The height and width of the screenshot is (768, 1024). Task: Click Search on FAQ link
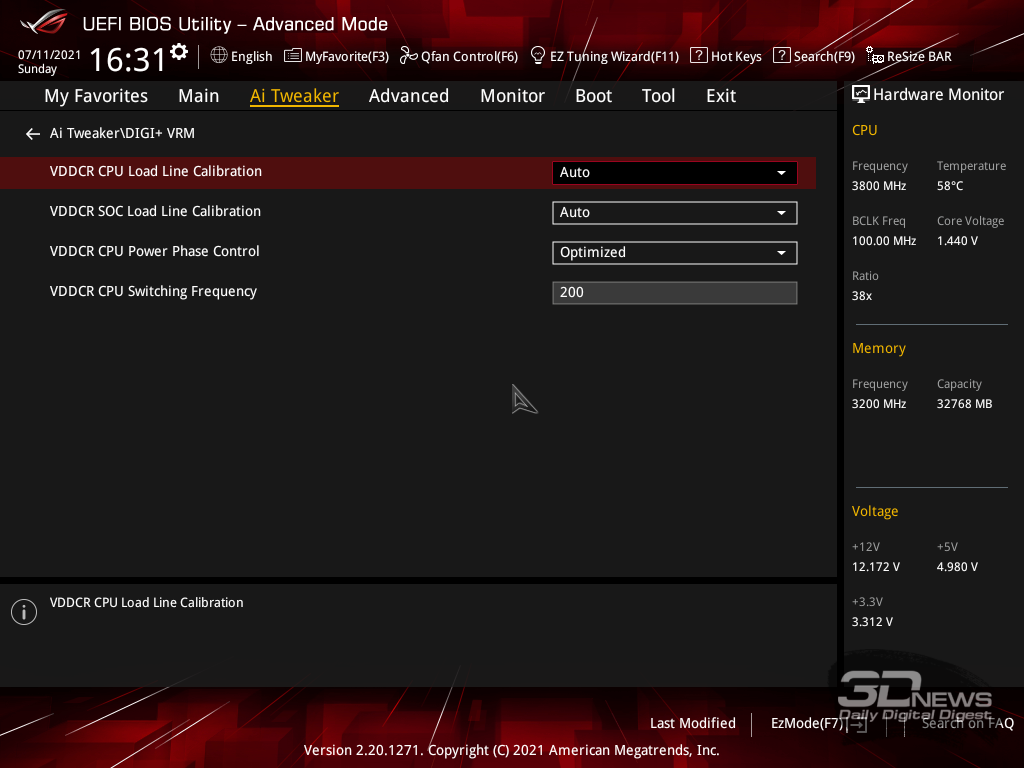tap(967, 723)
